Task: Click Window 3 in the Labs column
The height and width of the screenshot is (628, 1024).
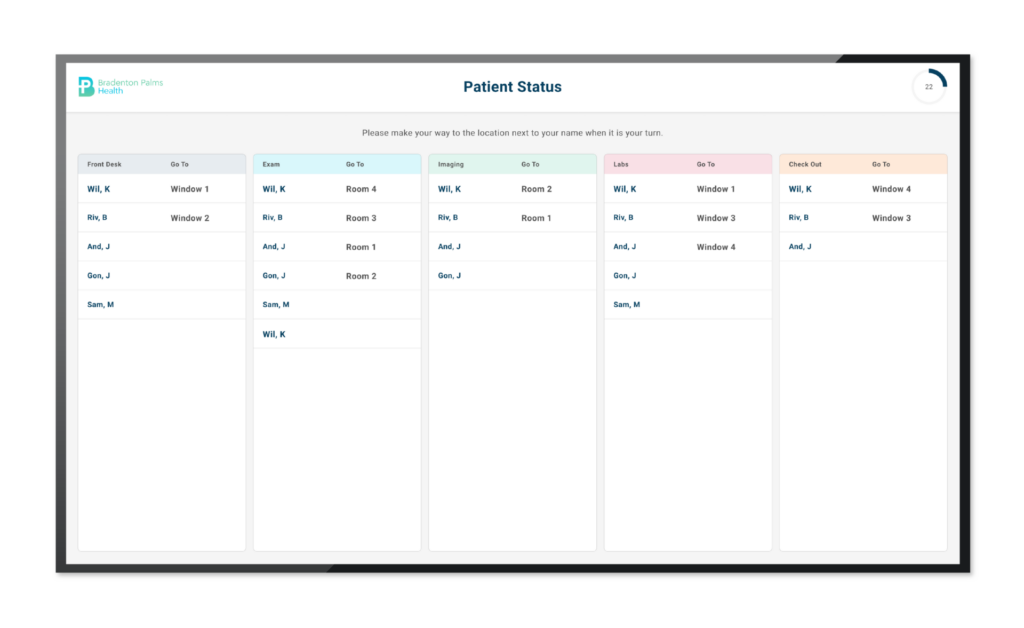Action: [716, 218]
